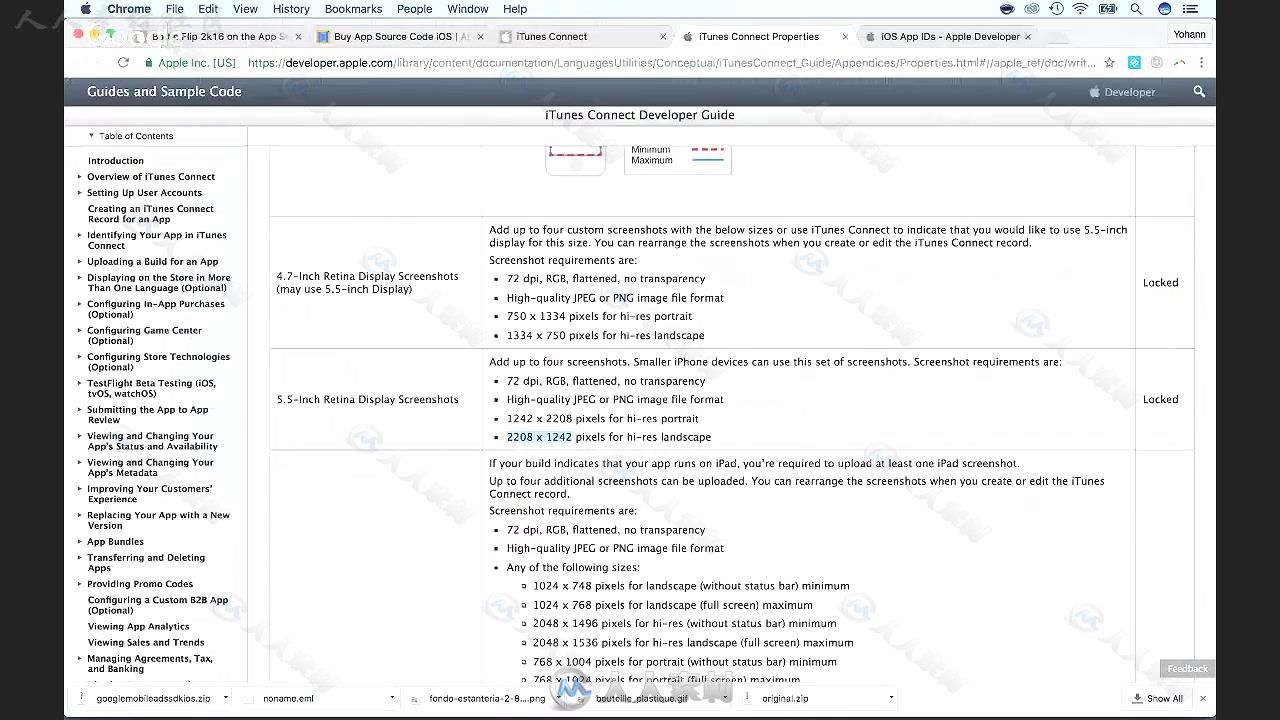Open the Chrome menu in menu bar
1280x720 pixels.
pyautogui.click(x=129, y=9)
